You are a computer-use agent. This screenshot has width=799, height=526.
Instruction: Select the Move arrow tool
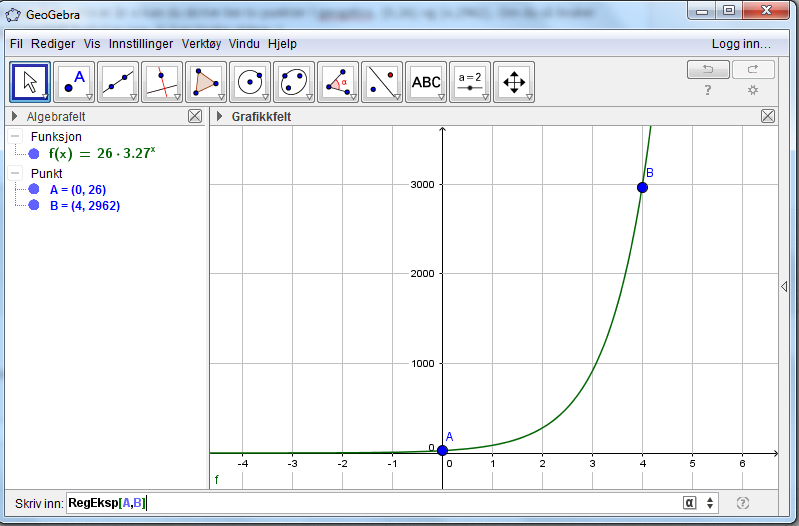30,82
